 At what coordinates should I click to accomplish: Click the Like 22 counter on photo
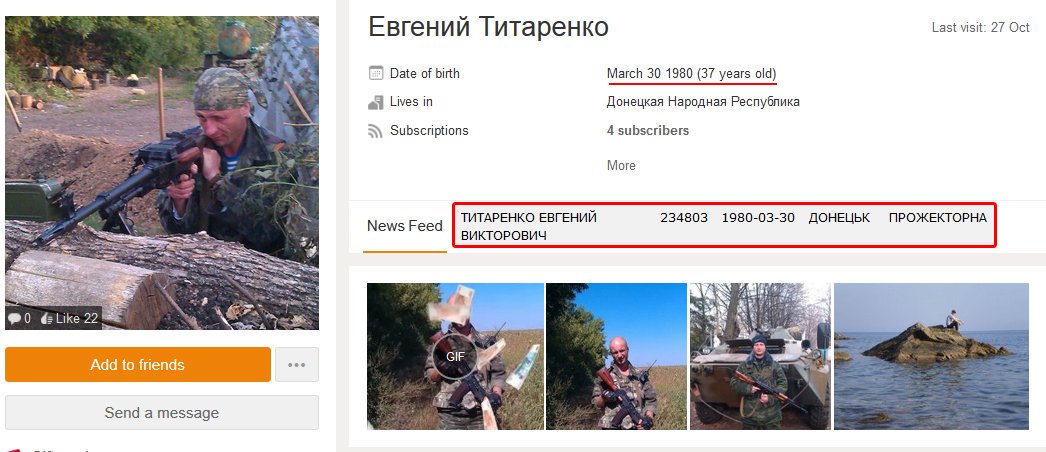70,319
